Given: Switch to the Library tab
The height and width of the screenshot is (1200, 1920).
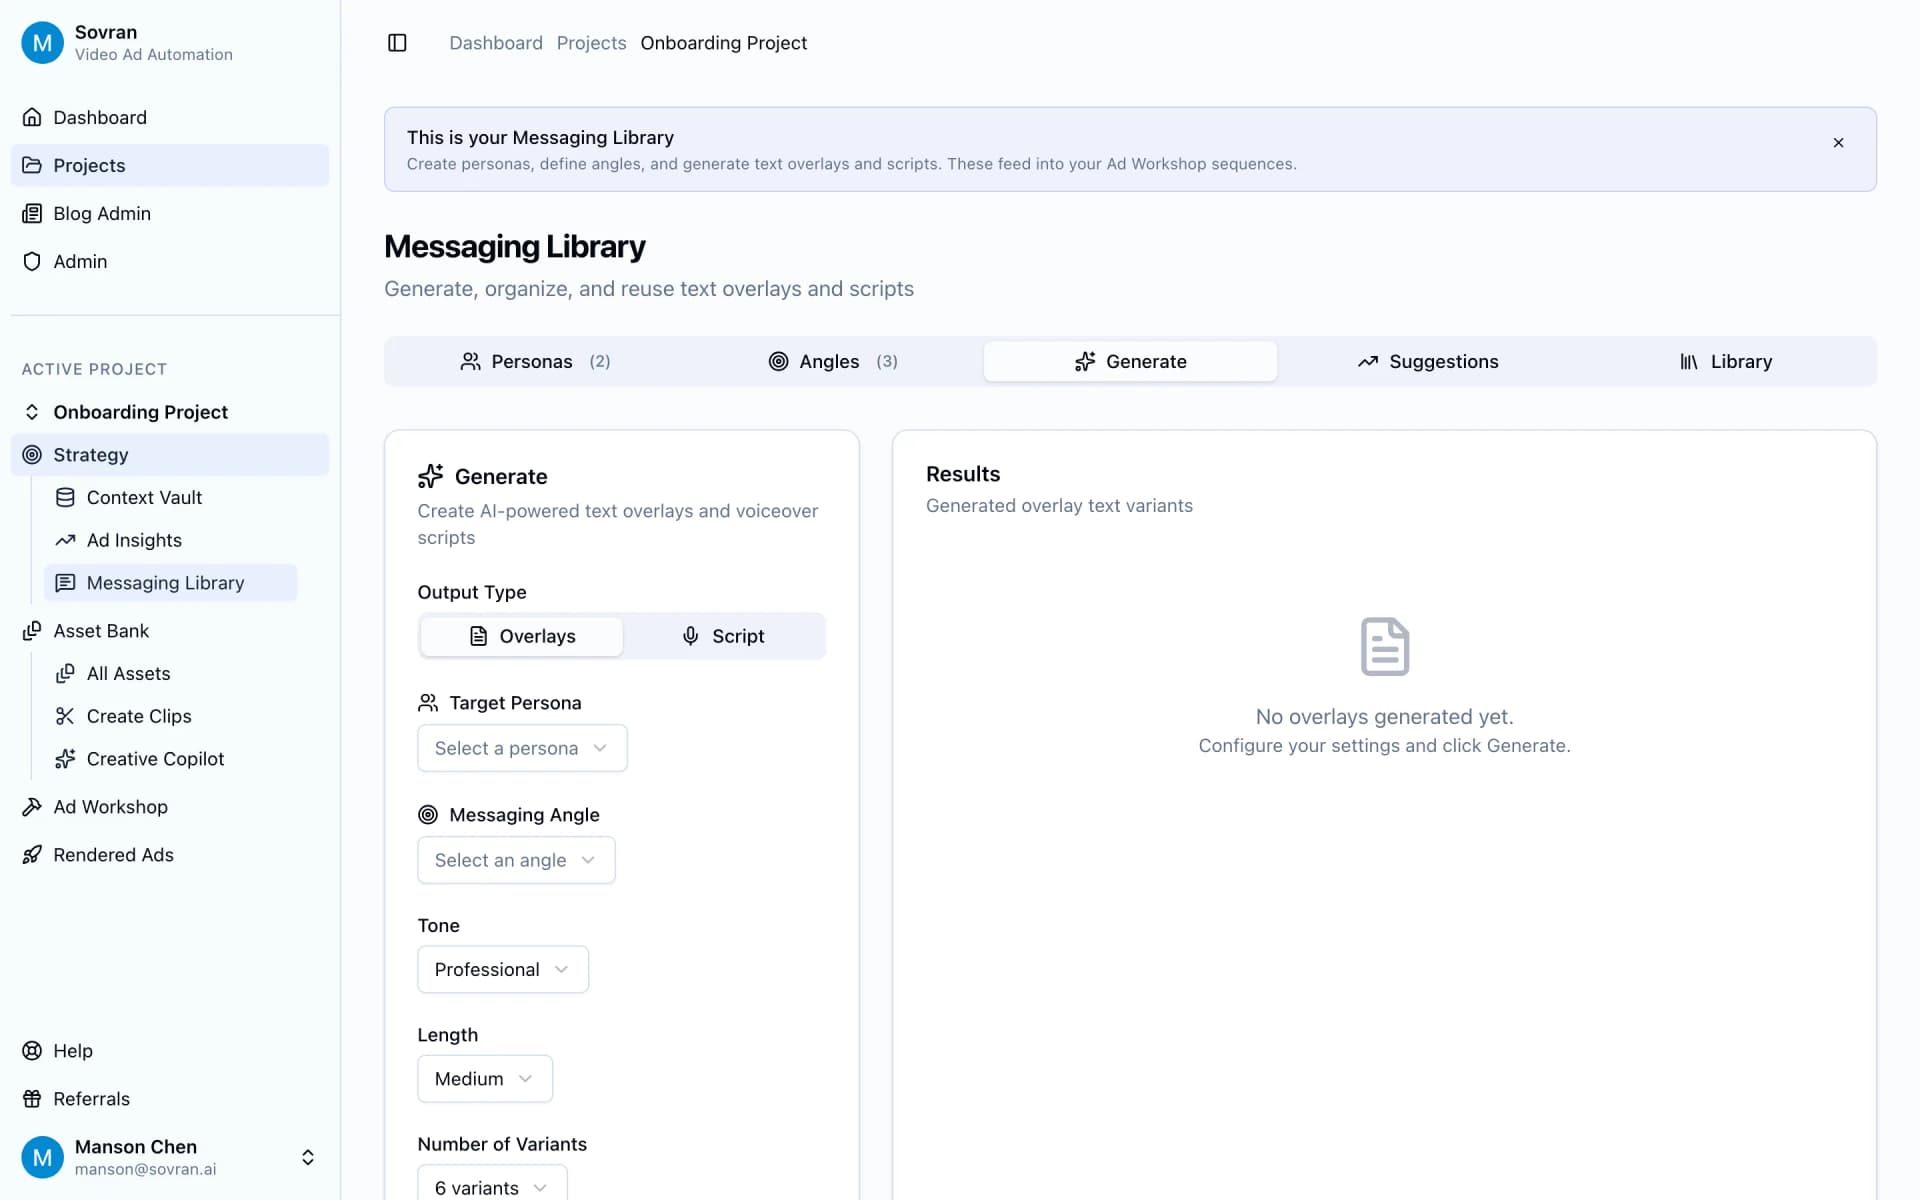Looking at the screenshot, I should pos(1725,362).
